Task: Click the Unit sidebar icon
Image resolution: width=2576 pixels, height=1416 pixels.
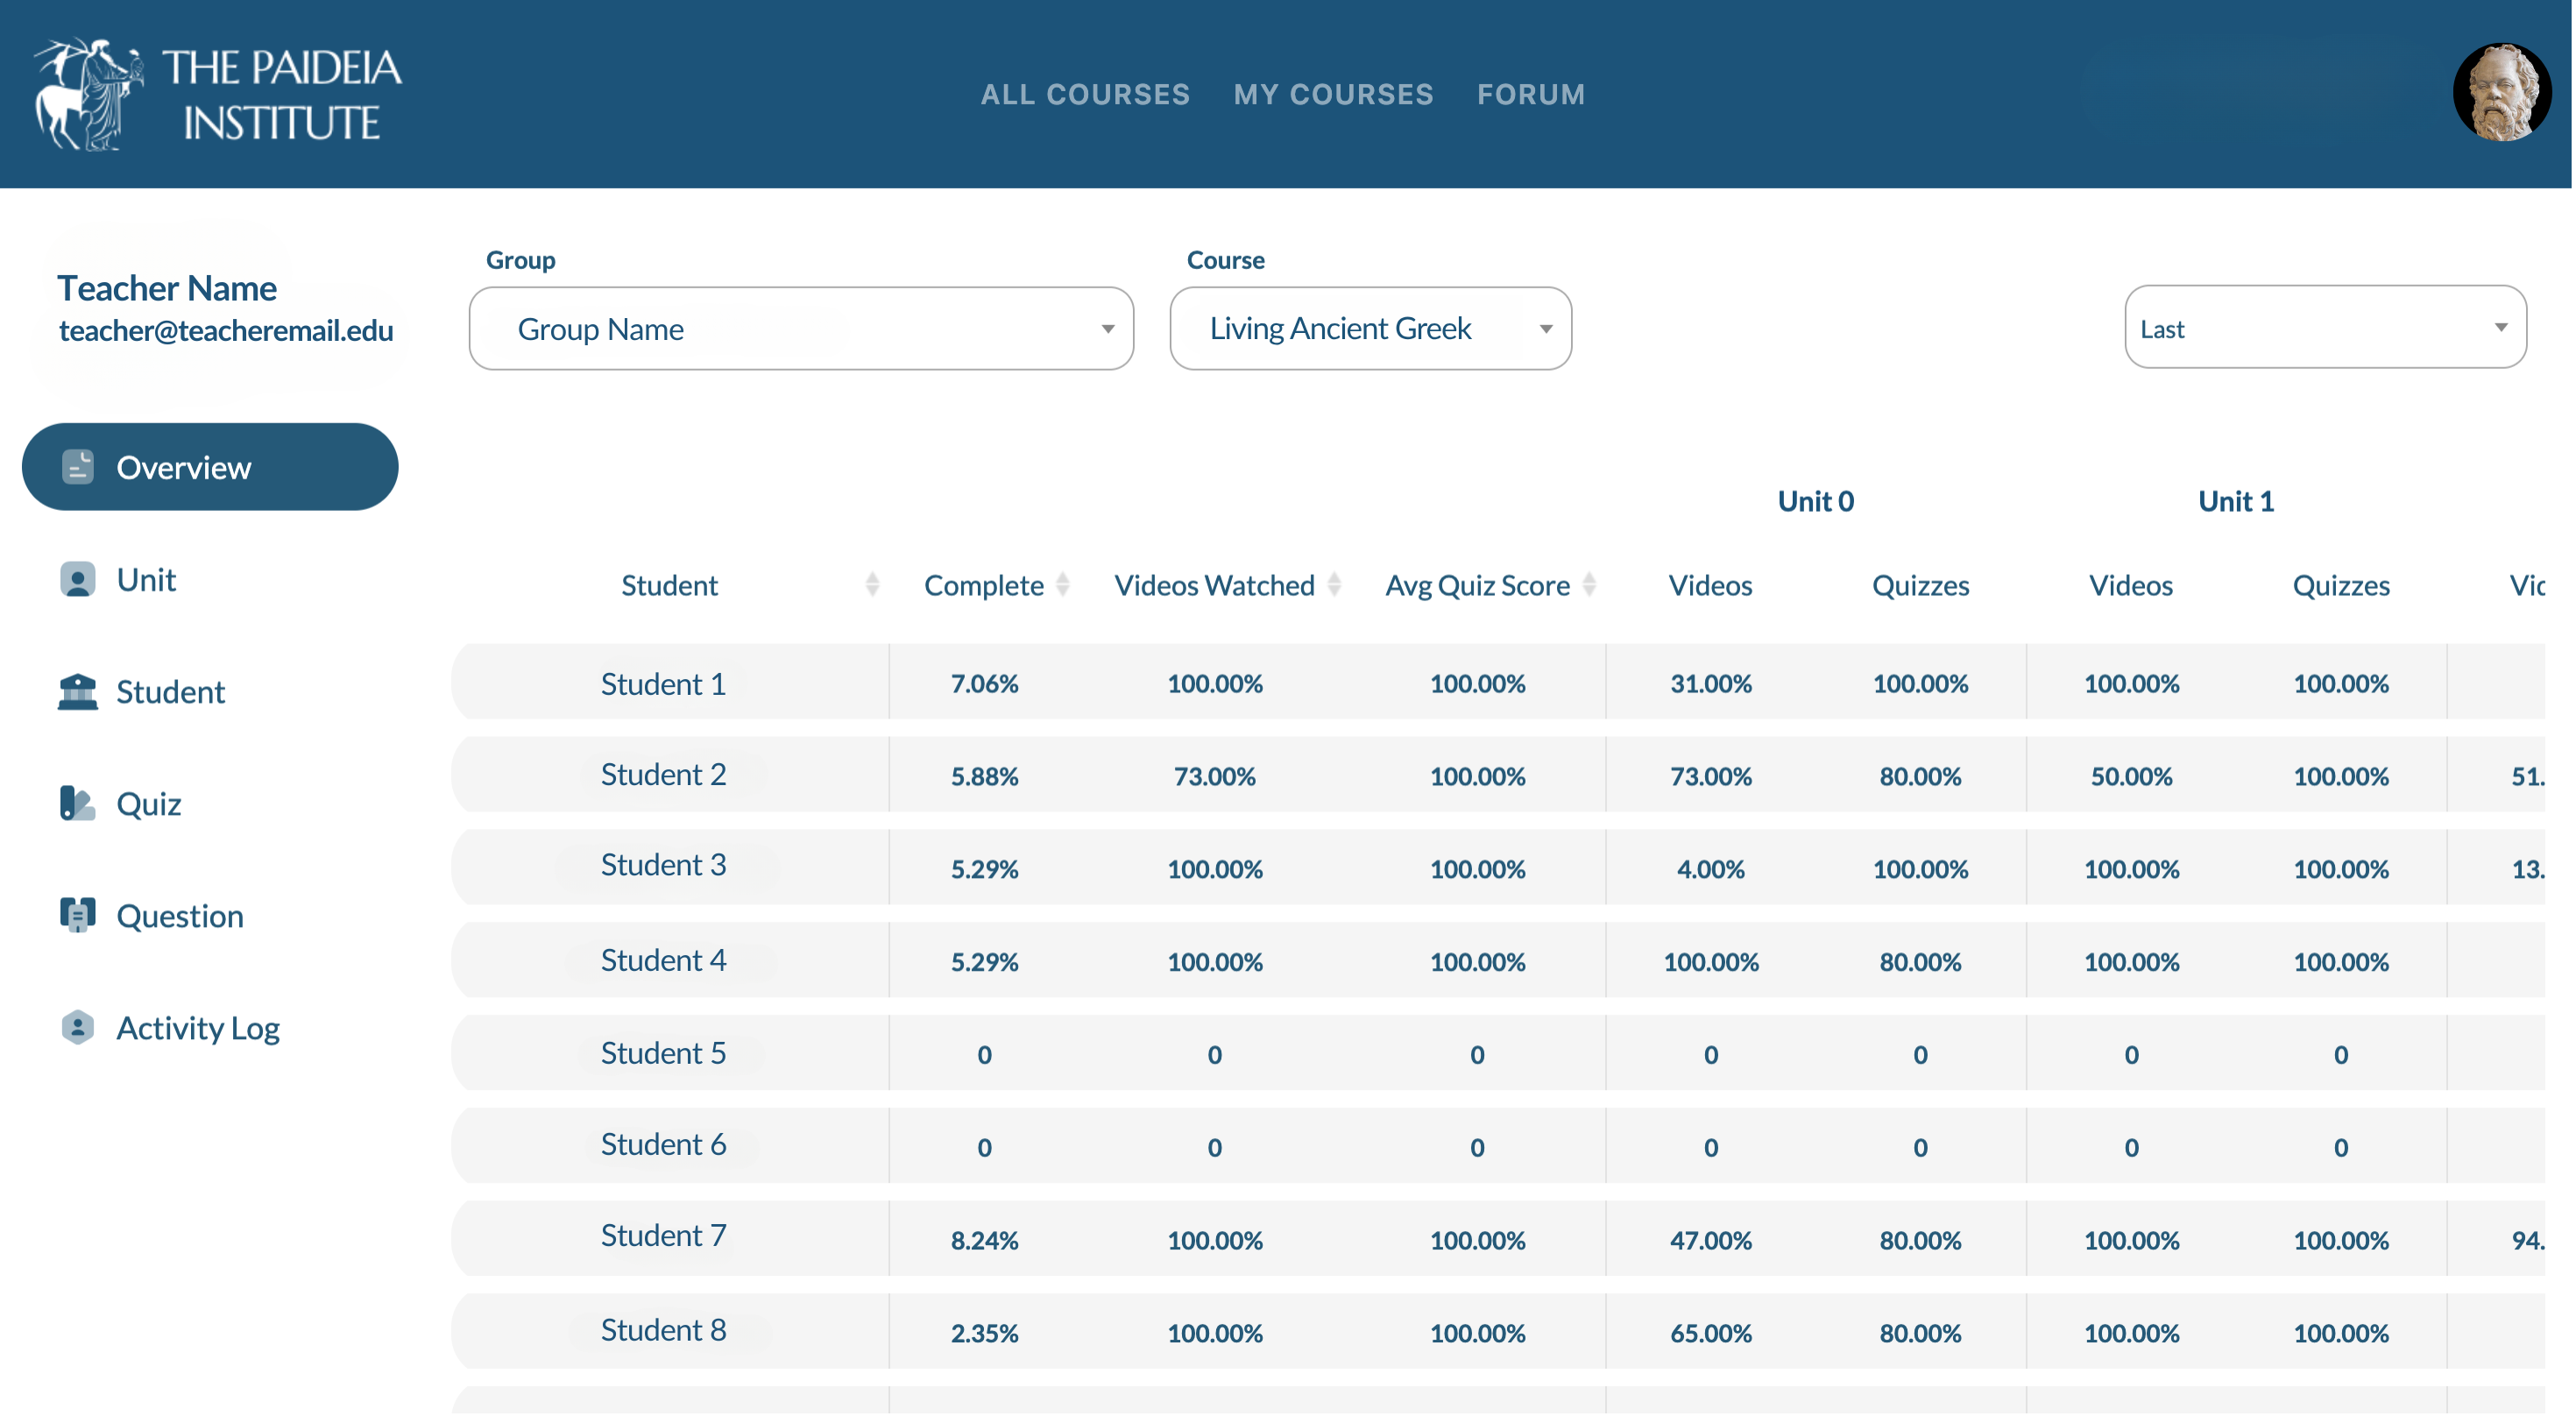Action: [77, 579]
